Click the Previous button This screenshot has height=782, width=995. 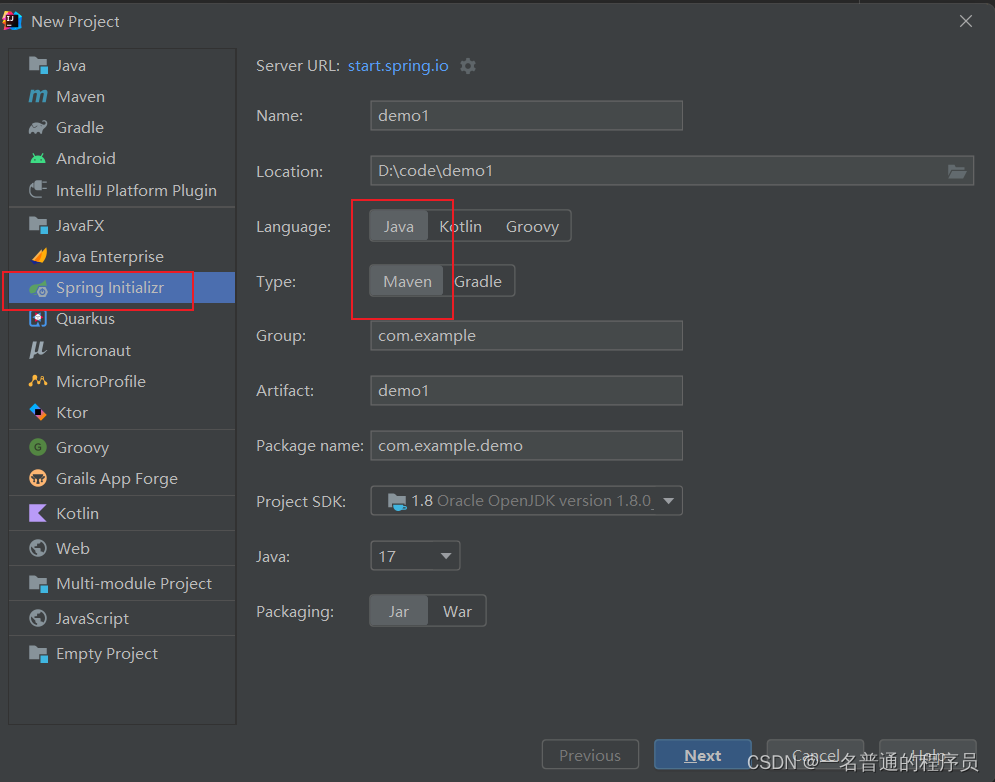pos(590,755)
